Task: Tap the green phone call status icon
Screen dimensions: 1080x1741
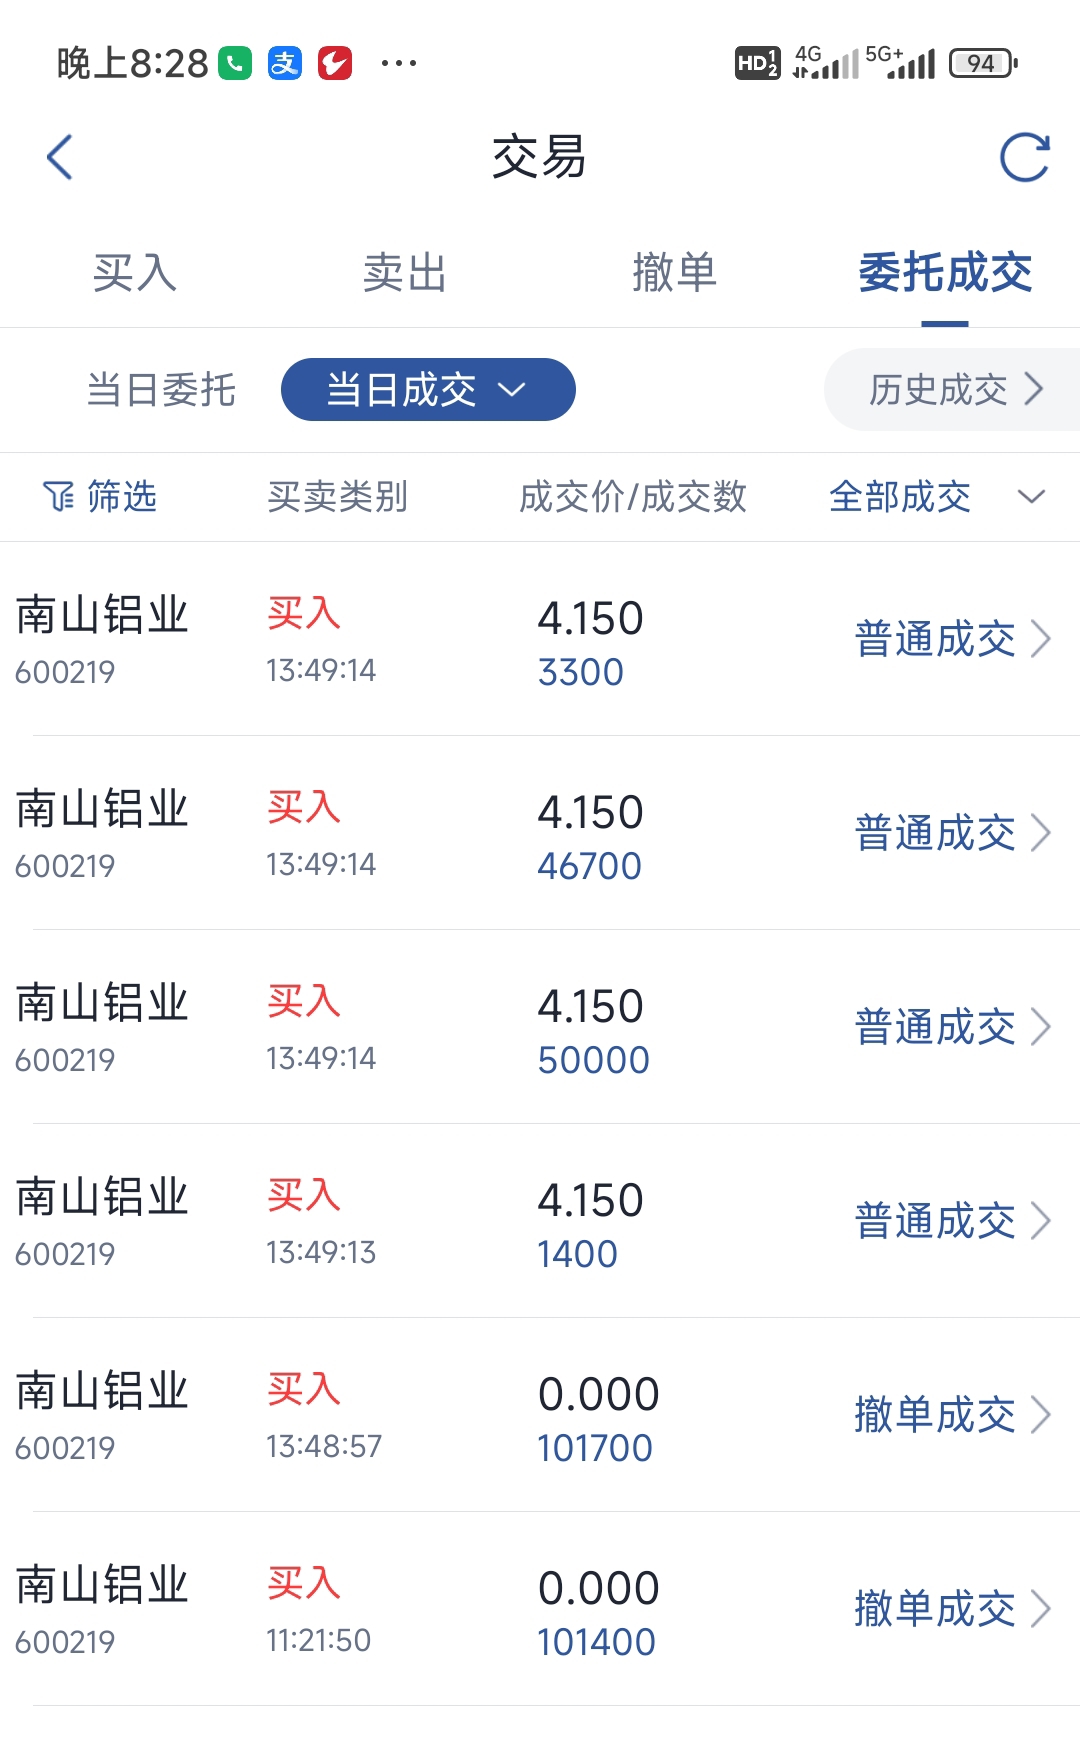Action: coord(235,63)
